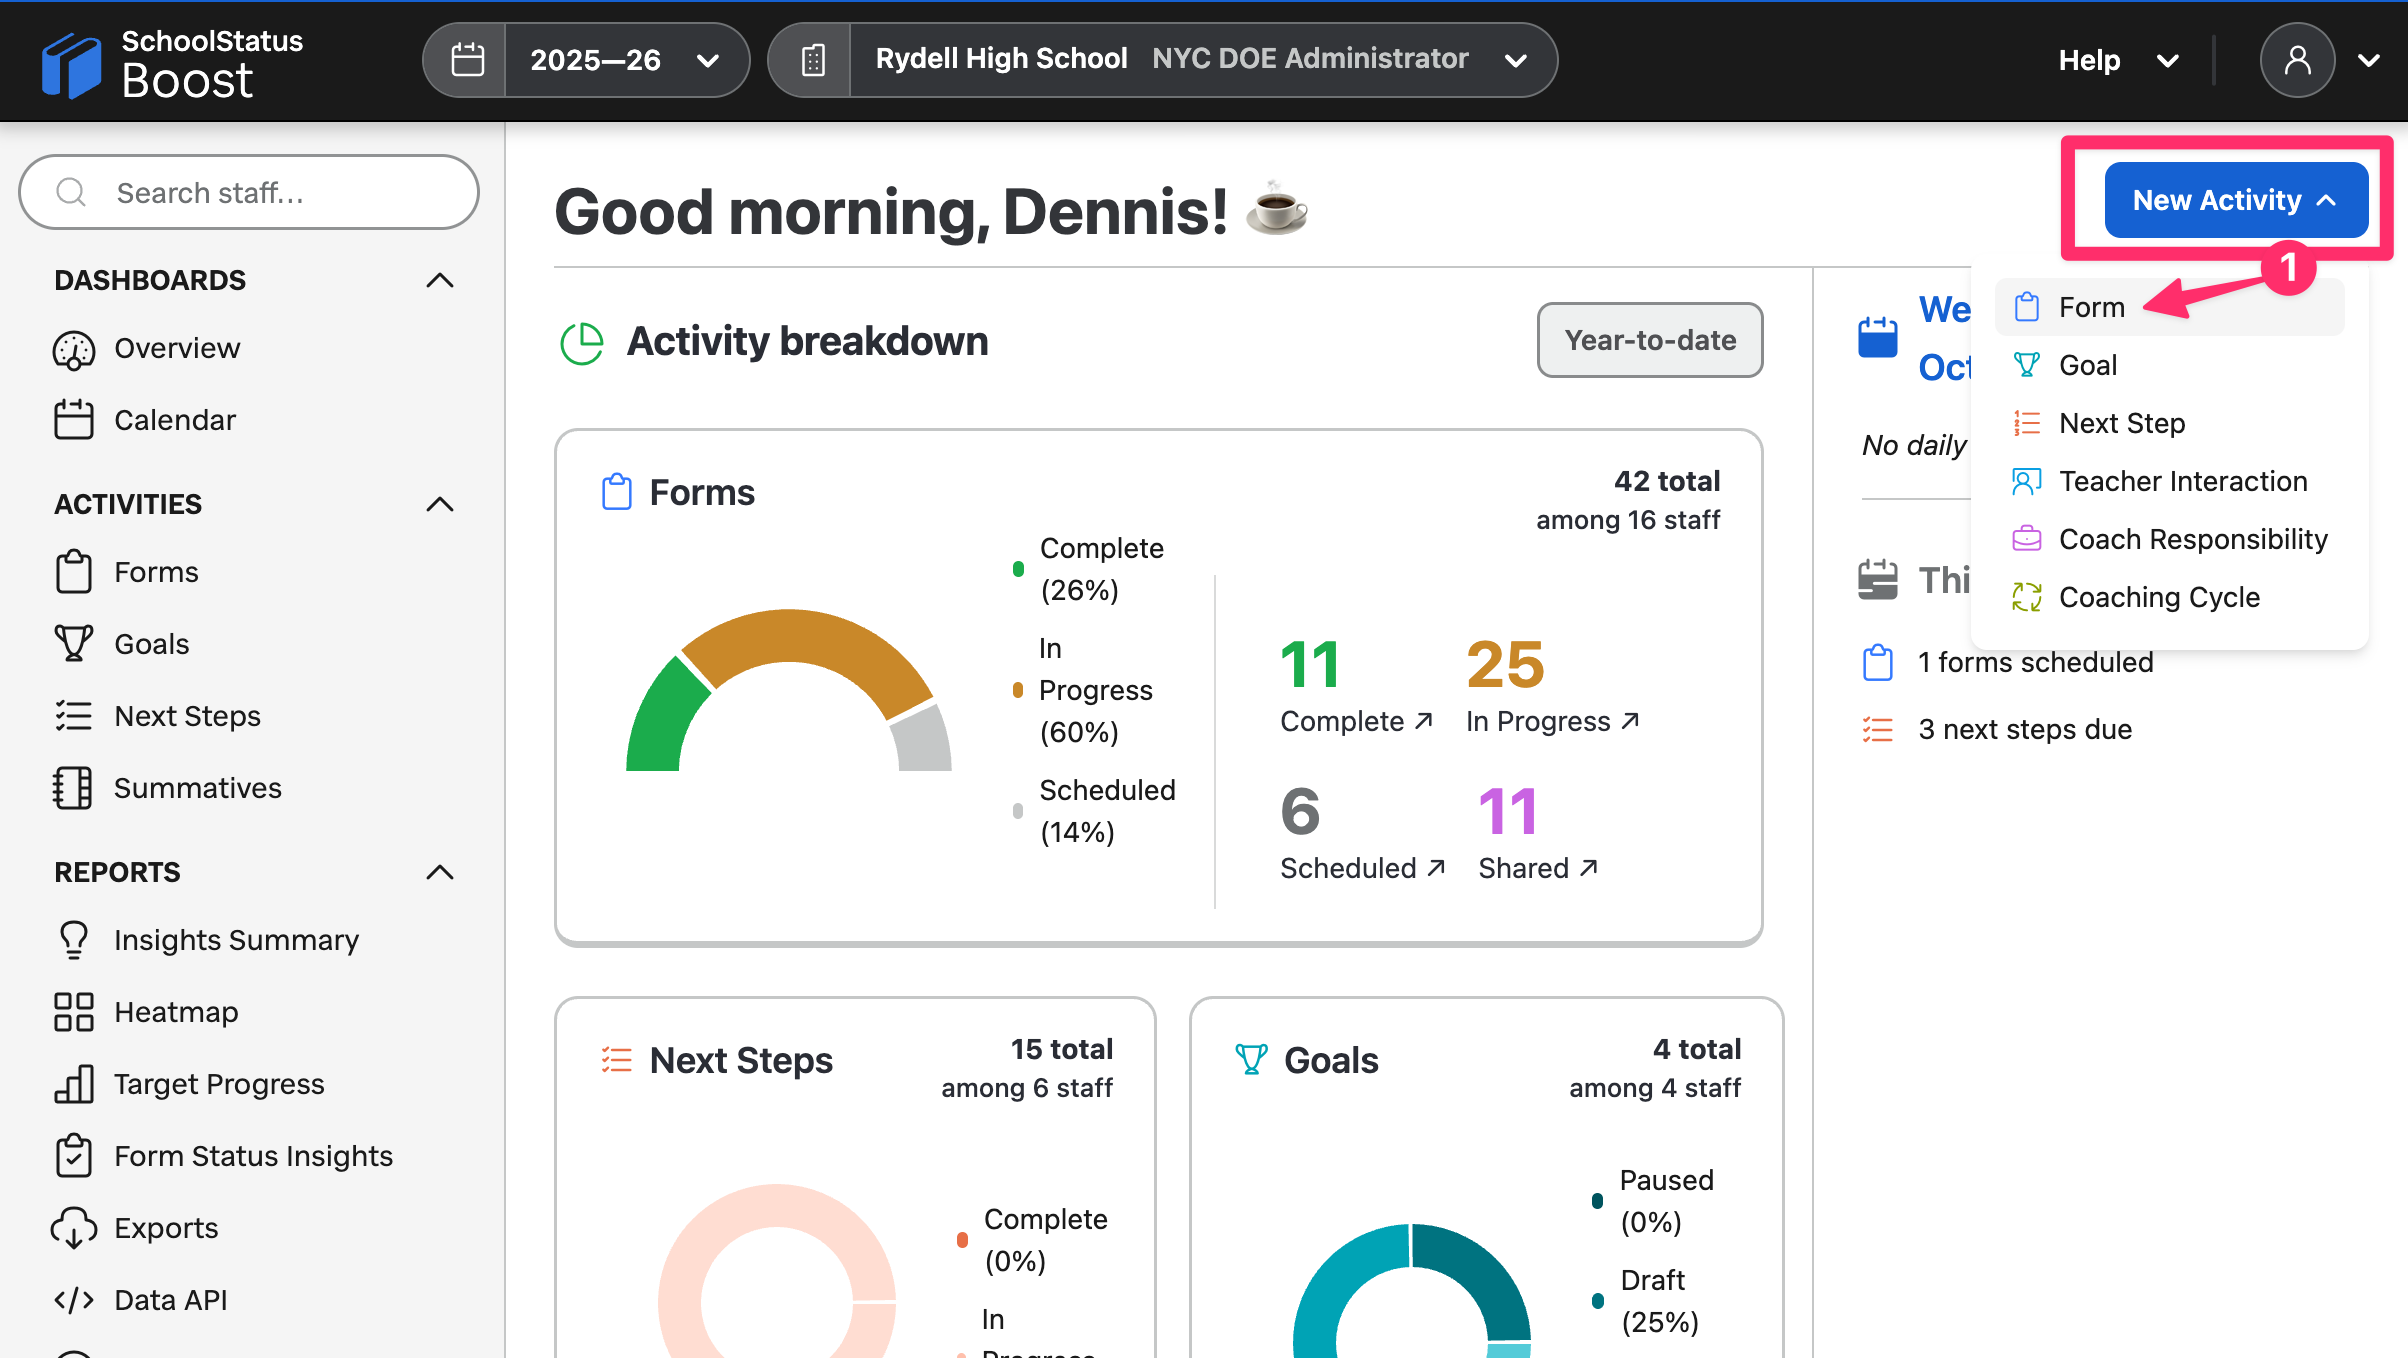Viewport: 2408px width, 1358px height.
Task: Expand the Help menu
Action: 2118,60
